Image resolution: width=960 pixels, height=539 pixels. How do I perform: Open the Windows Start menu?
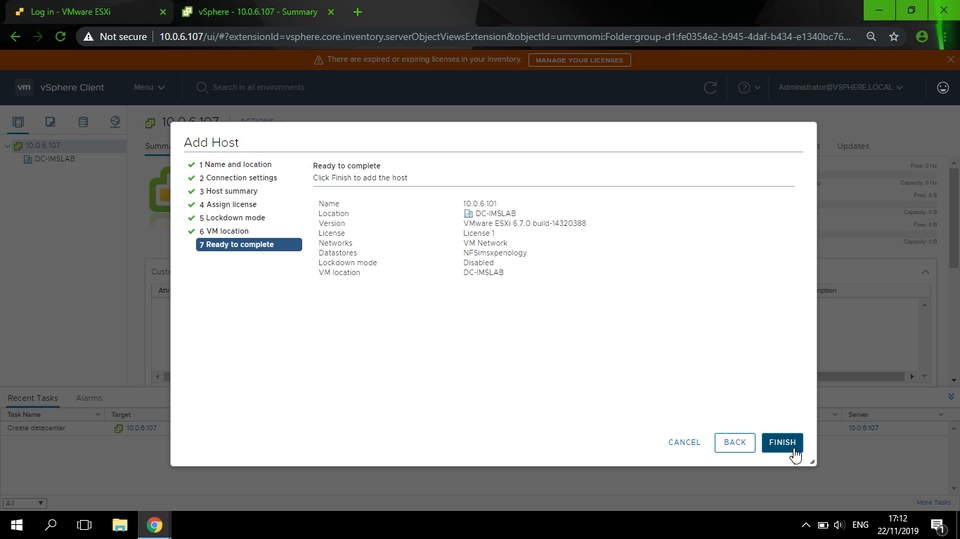[x=17, y=525]
